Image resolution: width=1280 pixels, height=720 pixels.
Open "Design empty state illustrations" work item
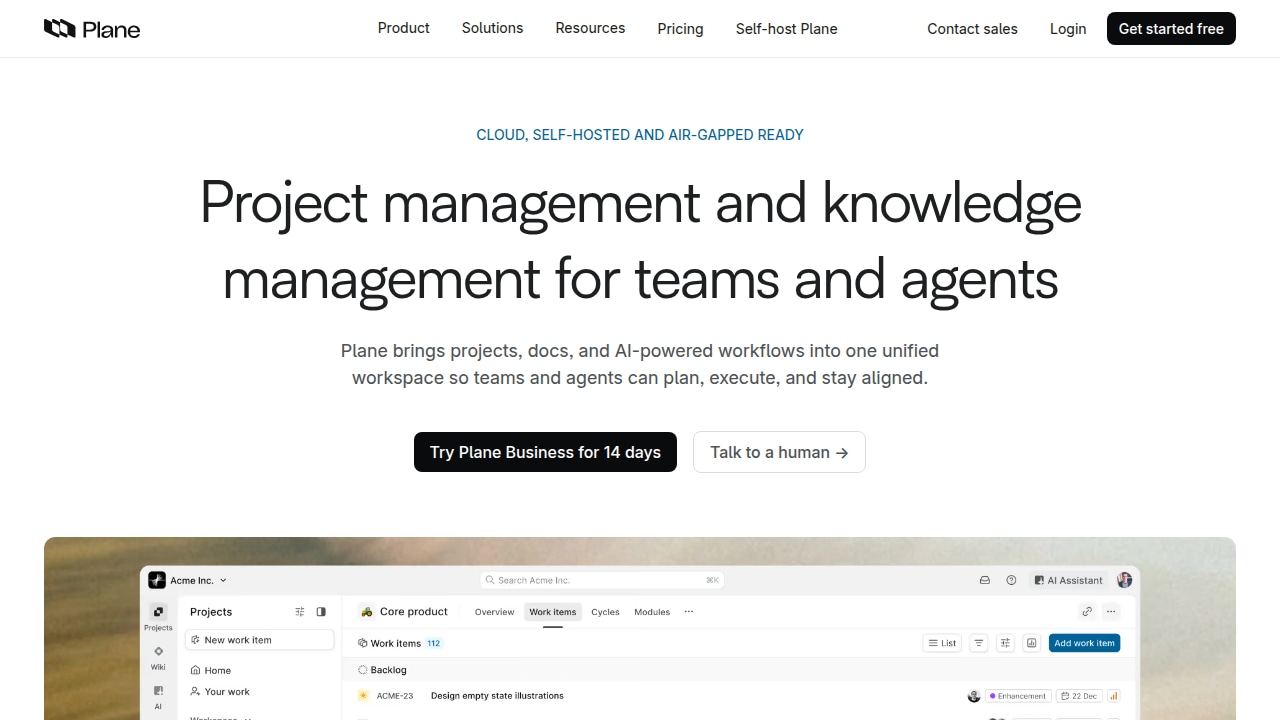click(497, 696)
